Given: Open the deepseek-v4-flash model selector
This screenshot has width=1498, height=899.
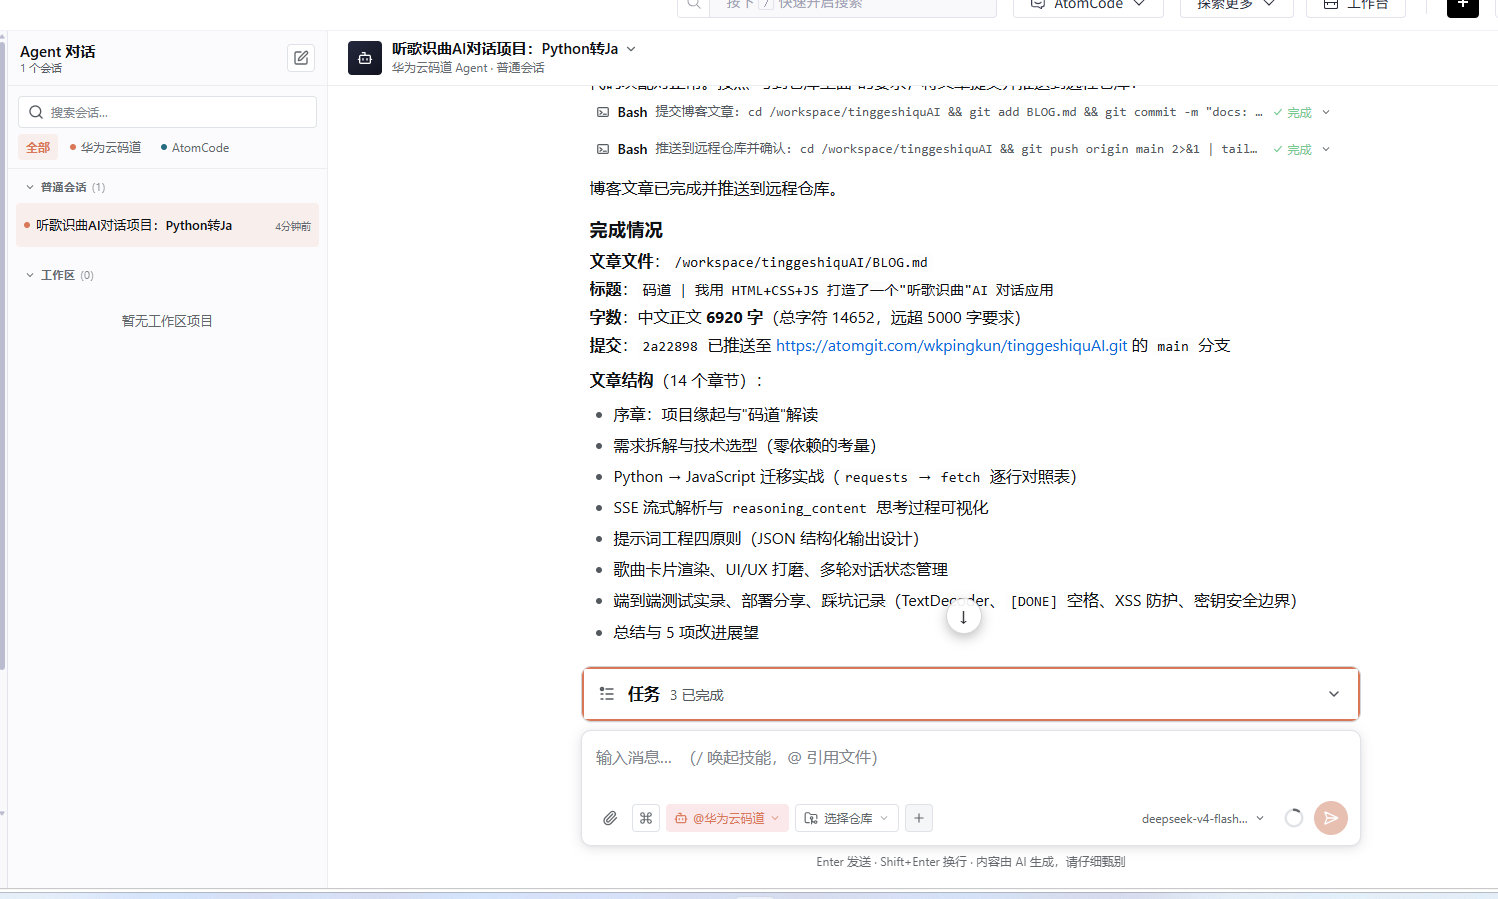Looking at the screenshot, I should tap(1203, 818).
